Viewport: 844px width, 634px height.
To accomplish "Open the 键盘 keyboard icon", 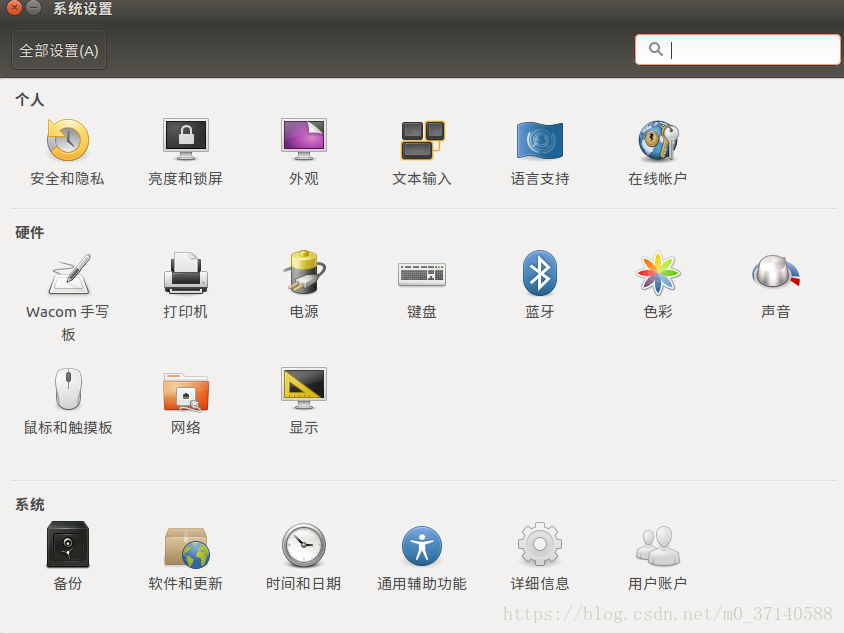I will (422, 274).
